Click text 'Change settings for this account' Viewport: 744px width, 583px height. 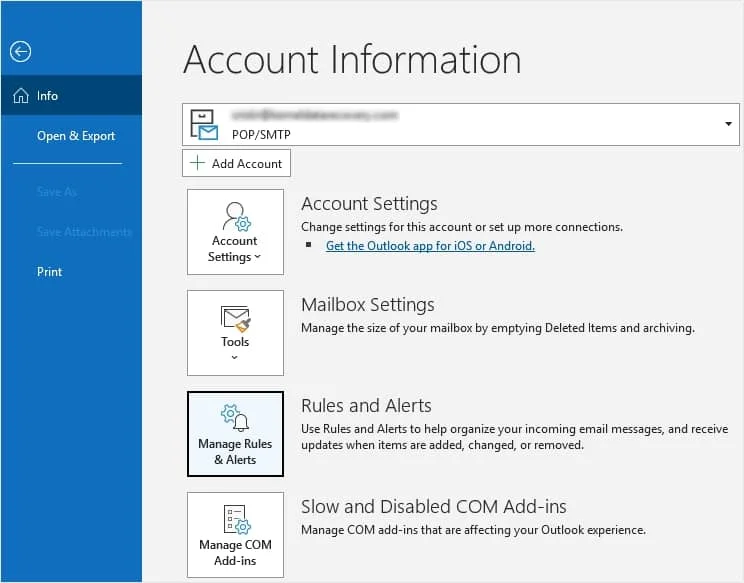(x=387, y=227)
